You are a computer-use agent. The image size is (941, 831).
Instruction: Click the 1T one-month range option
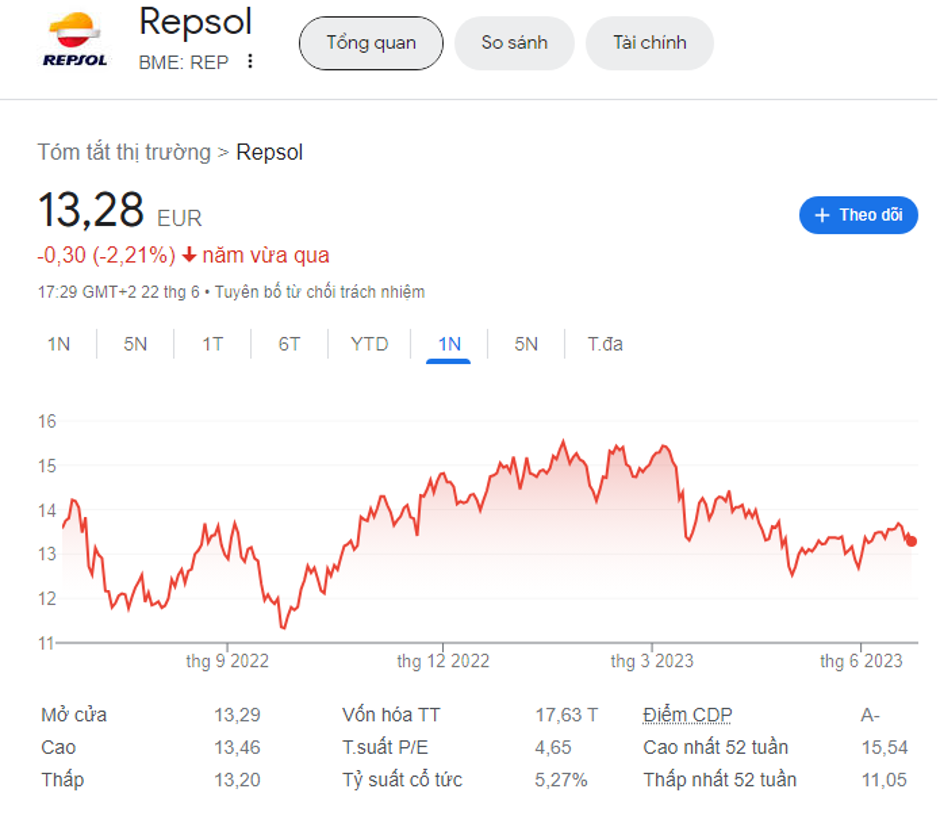(x=212, y=343)
